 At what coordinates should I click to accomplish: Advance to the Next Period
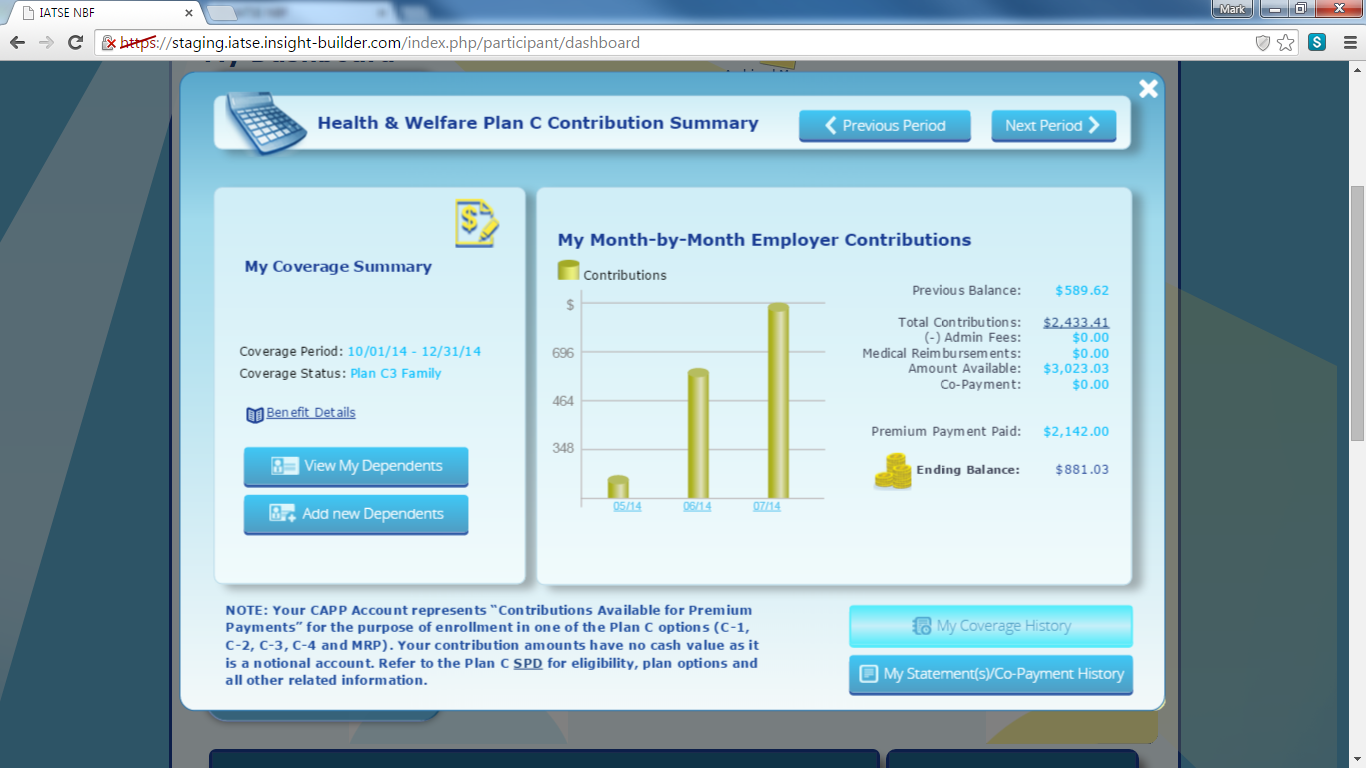pos(1053,126)
